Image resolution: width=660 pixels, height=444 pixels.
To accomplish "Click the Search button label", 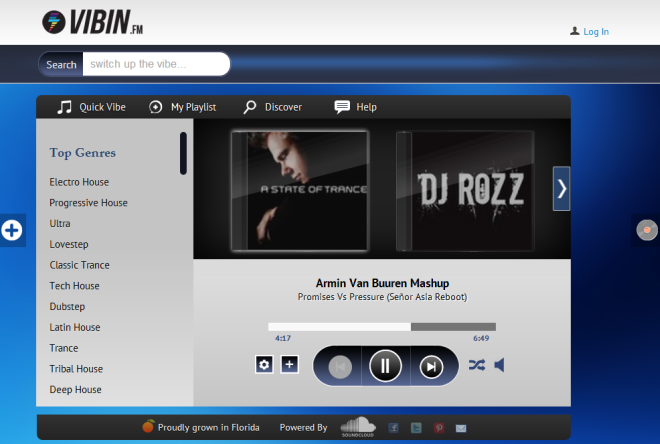I will coord(61,64).
